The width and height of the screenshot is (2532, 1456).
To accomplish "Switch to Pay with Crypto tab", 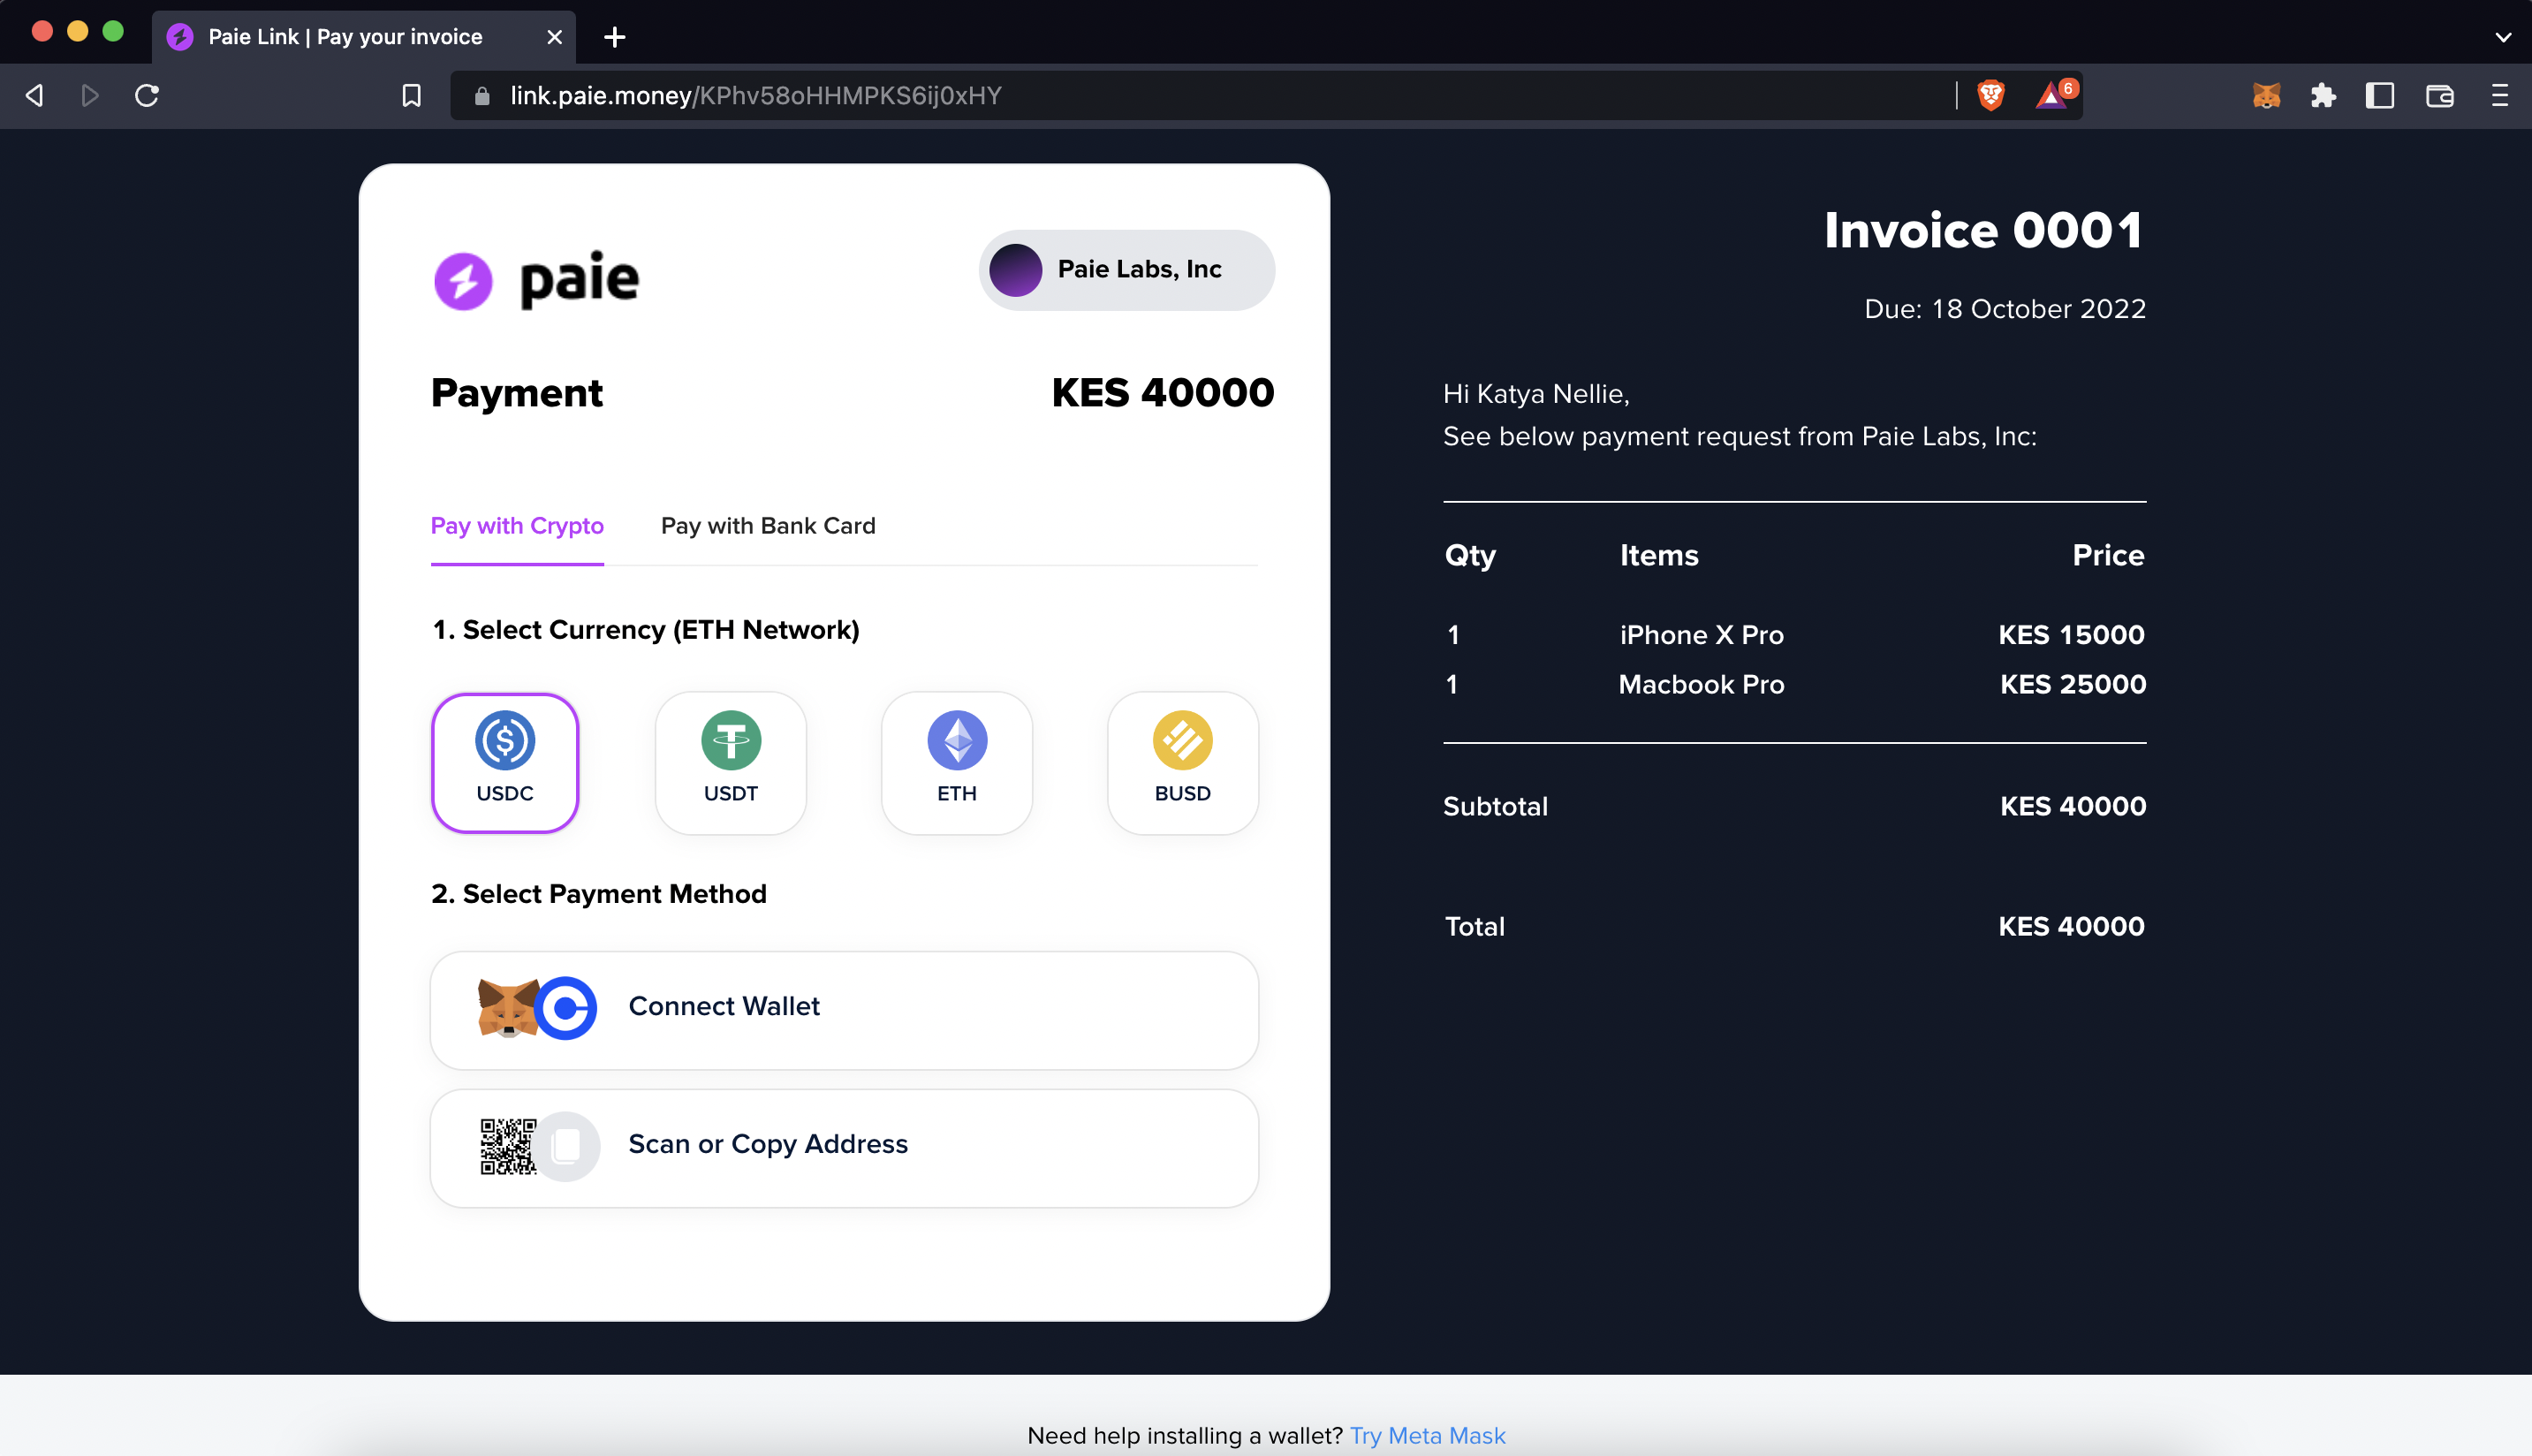I will coord(517,526).
